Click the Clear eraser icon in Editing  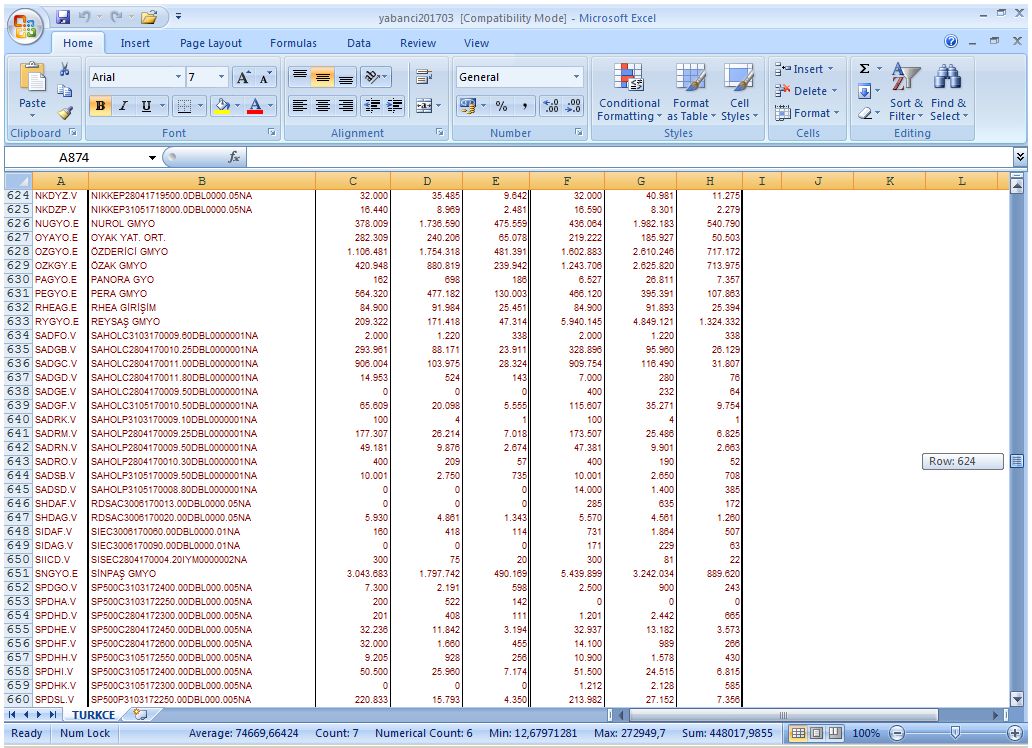pyautogui.click(x=865, y=113)
